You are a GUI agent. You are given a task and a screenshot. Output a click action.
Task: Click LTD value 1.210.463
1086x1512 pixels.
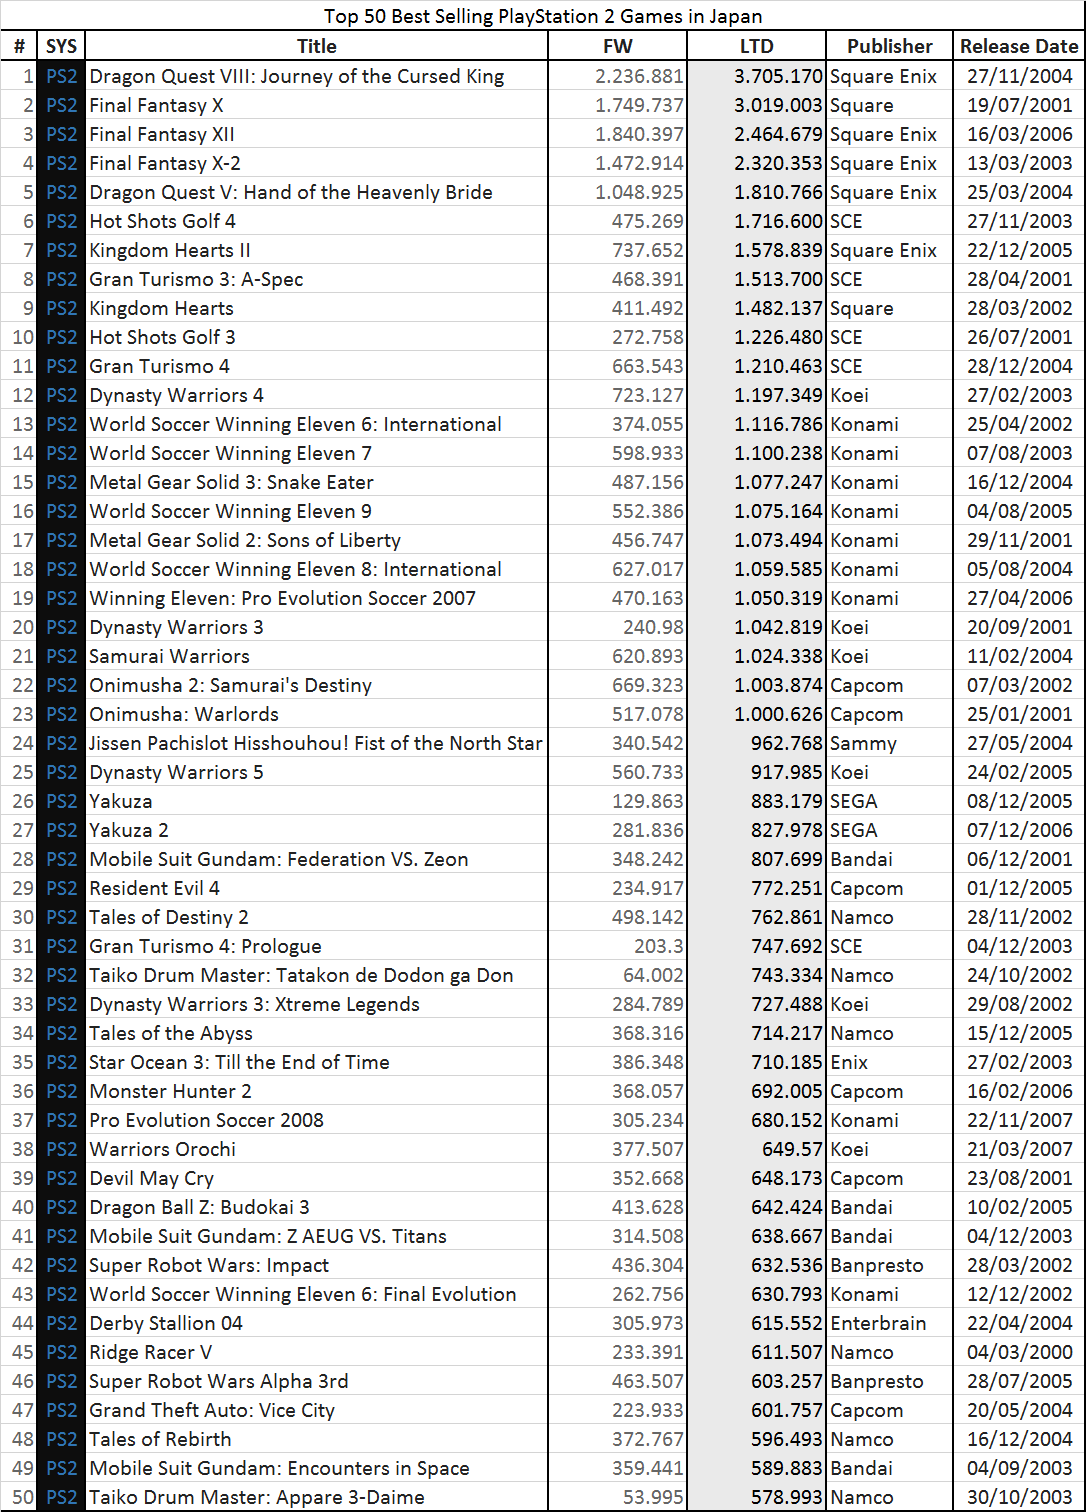778,366
